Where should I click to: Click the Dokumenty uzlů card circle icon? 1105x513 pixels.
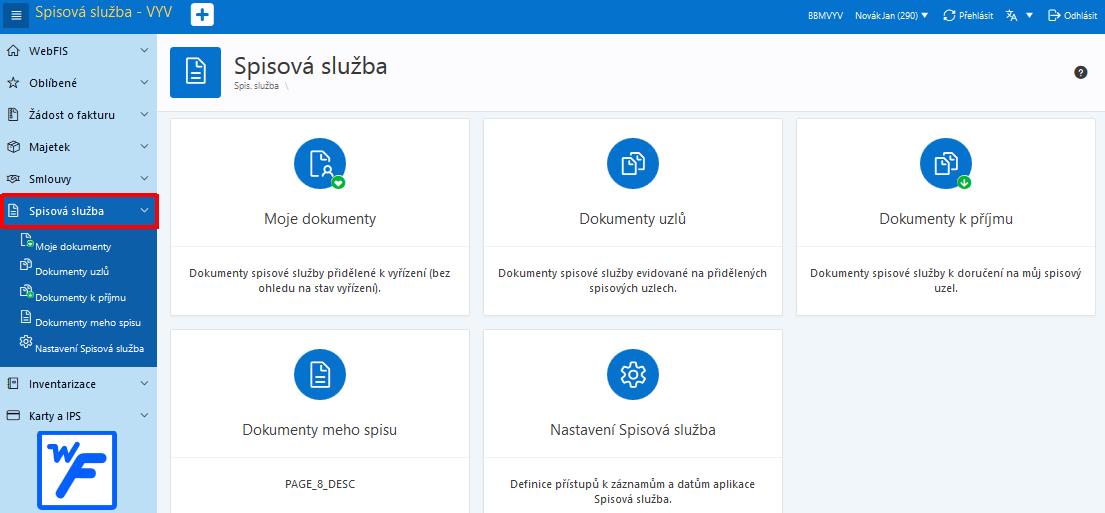tap(633, 163)
